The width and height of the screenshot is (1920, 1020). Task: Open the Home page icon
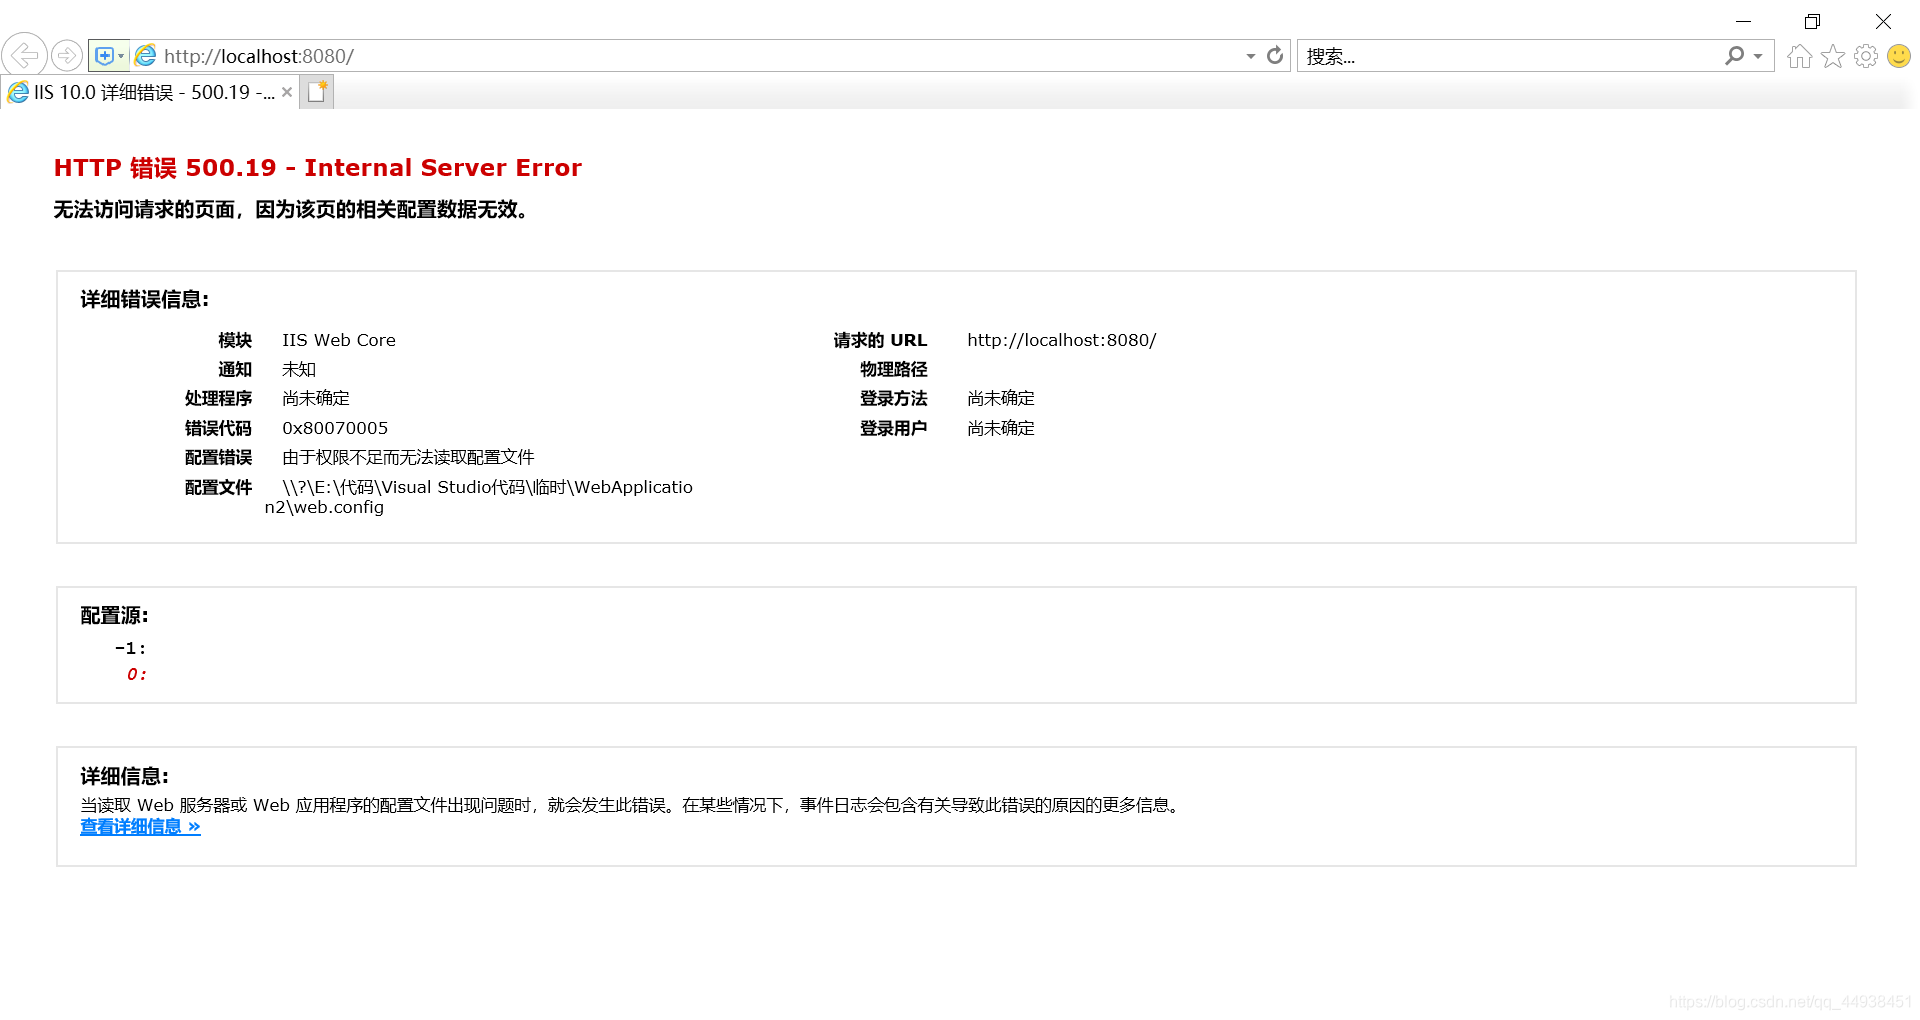pos(1800,56)
